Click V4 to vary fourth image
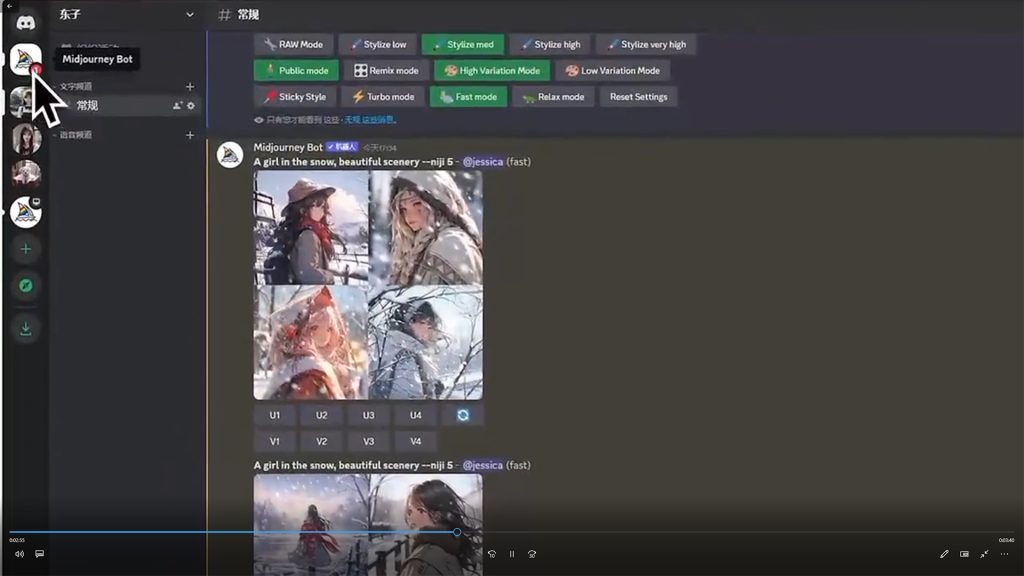 (415, 441)
